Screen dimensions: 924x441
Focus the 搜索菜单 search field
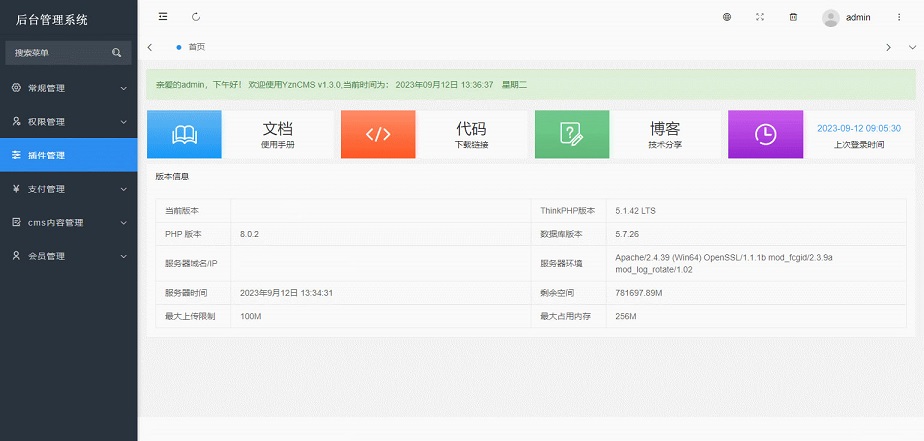(x=68, y=52)
